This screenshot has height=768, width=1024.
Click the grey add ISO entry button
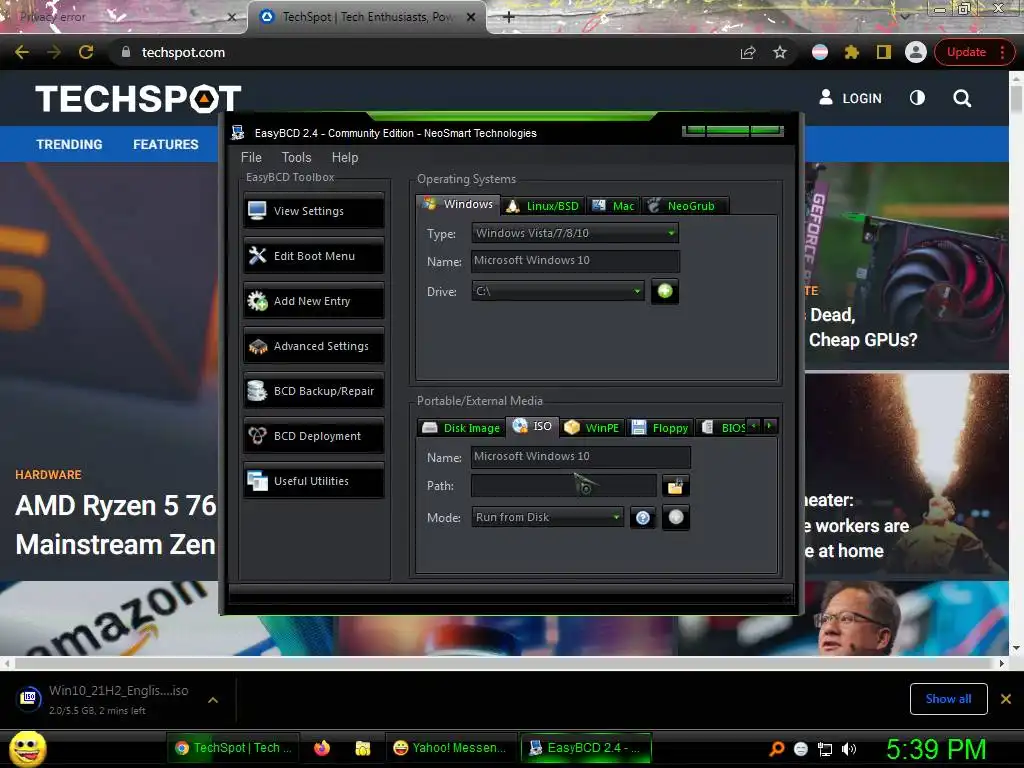click(676, 517)
